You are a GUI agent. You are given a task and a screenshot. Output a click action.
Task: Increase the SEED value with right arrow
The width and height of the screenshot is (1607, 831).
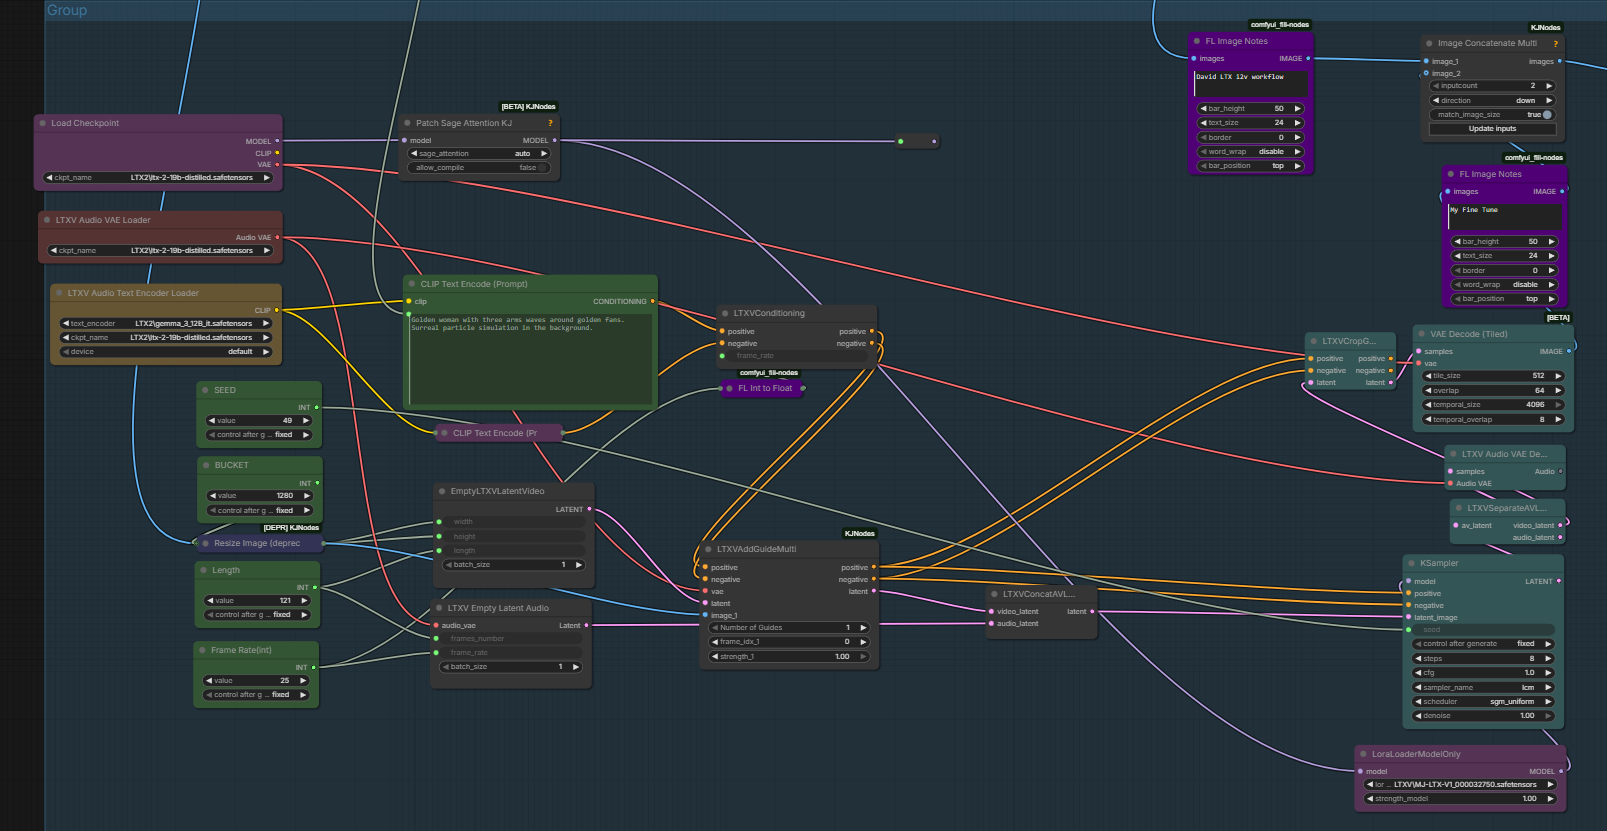(x=306, y=421)
